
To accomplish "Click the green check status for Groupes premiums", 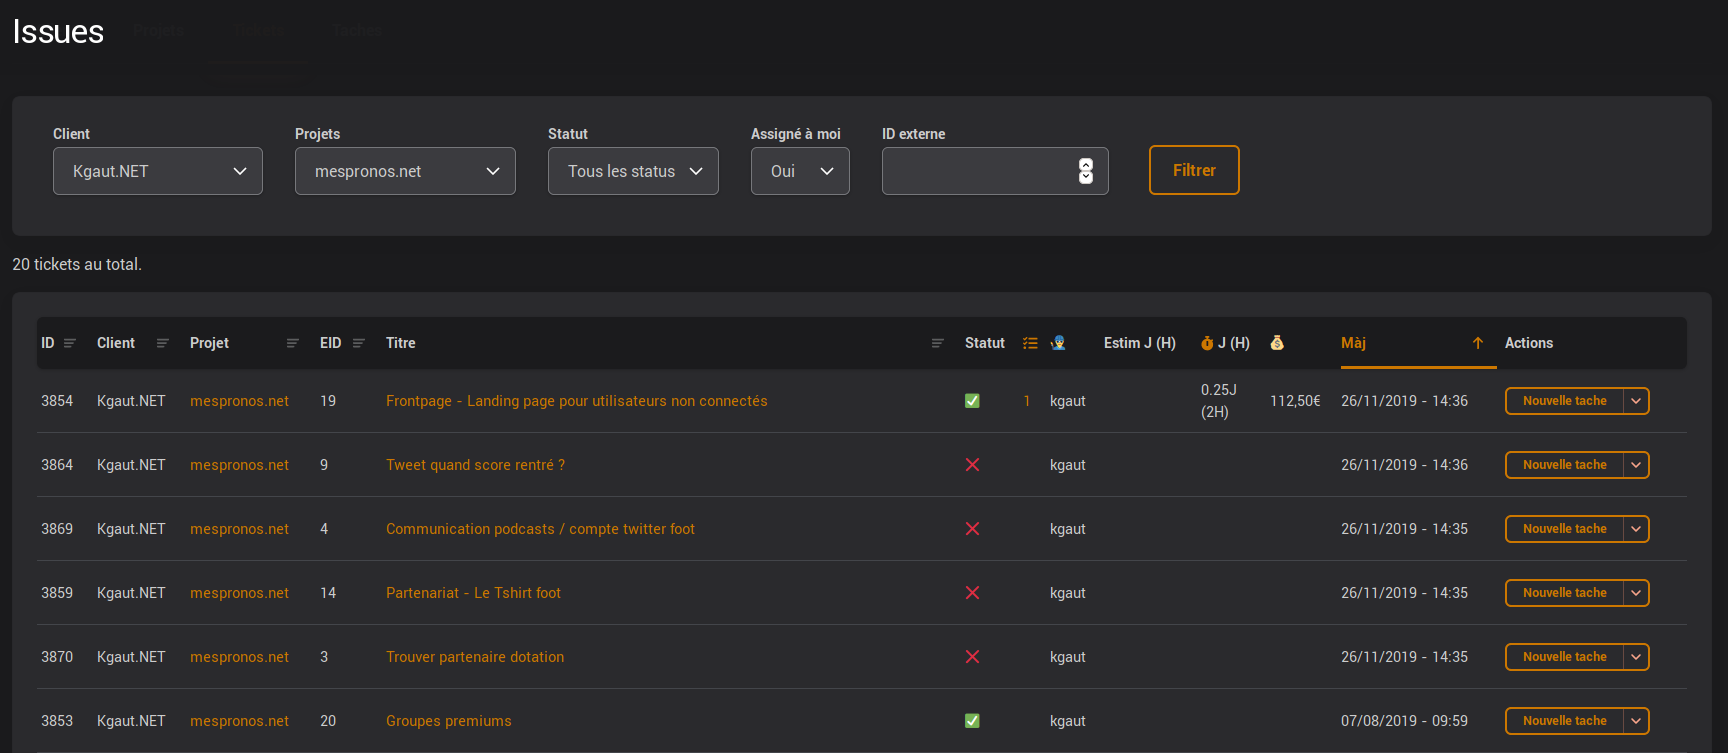I will pos(972,721).
